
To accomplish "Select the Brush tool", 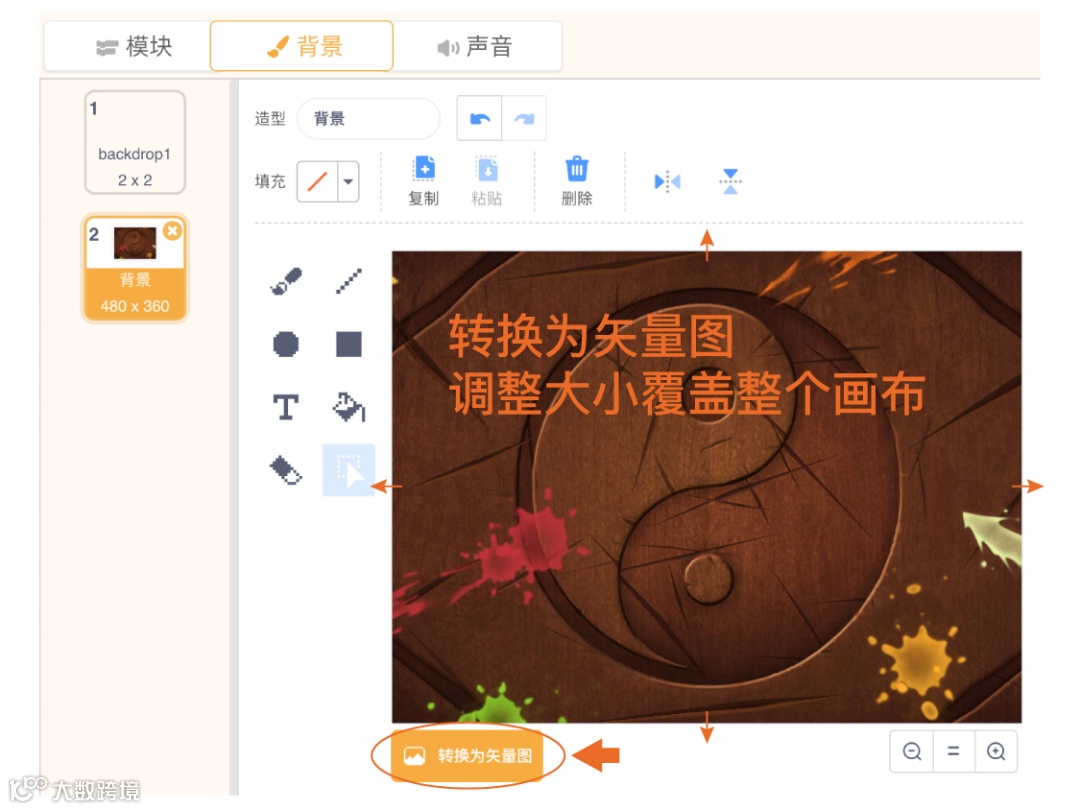I will (286, 281).
